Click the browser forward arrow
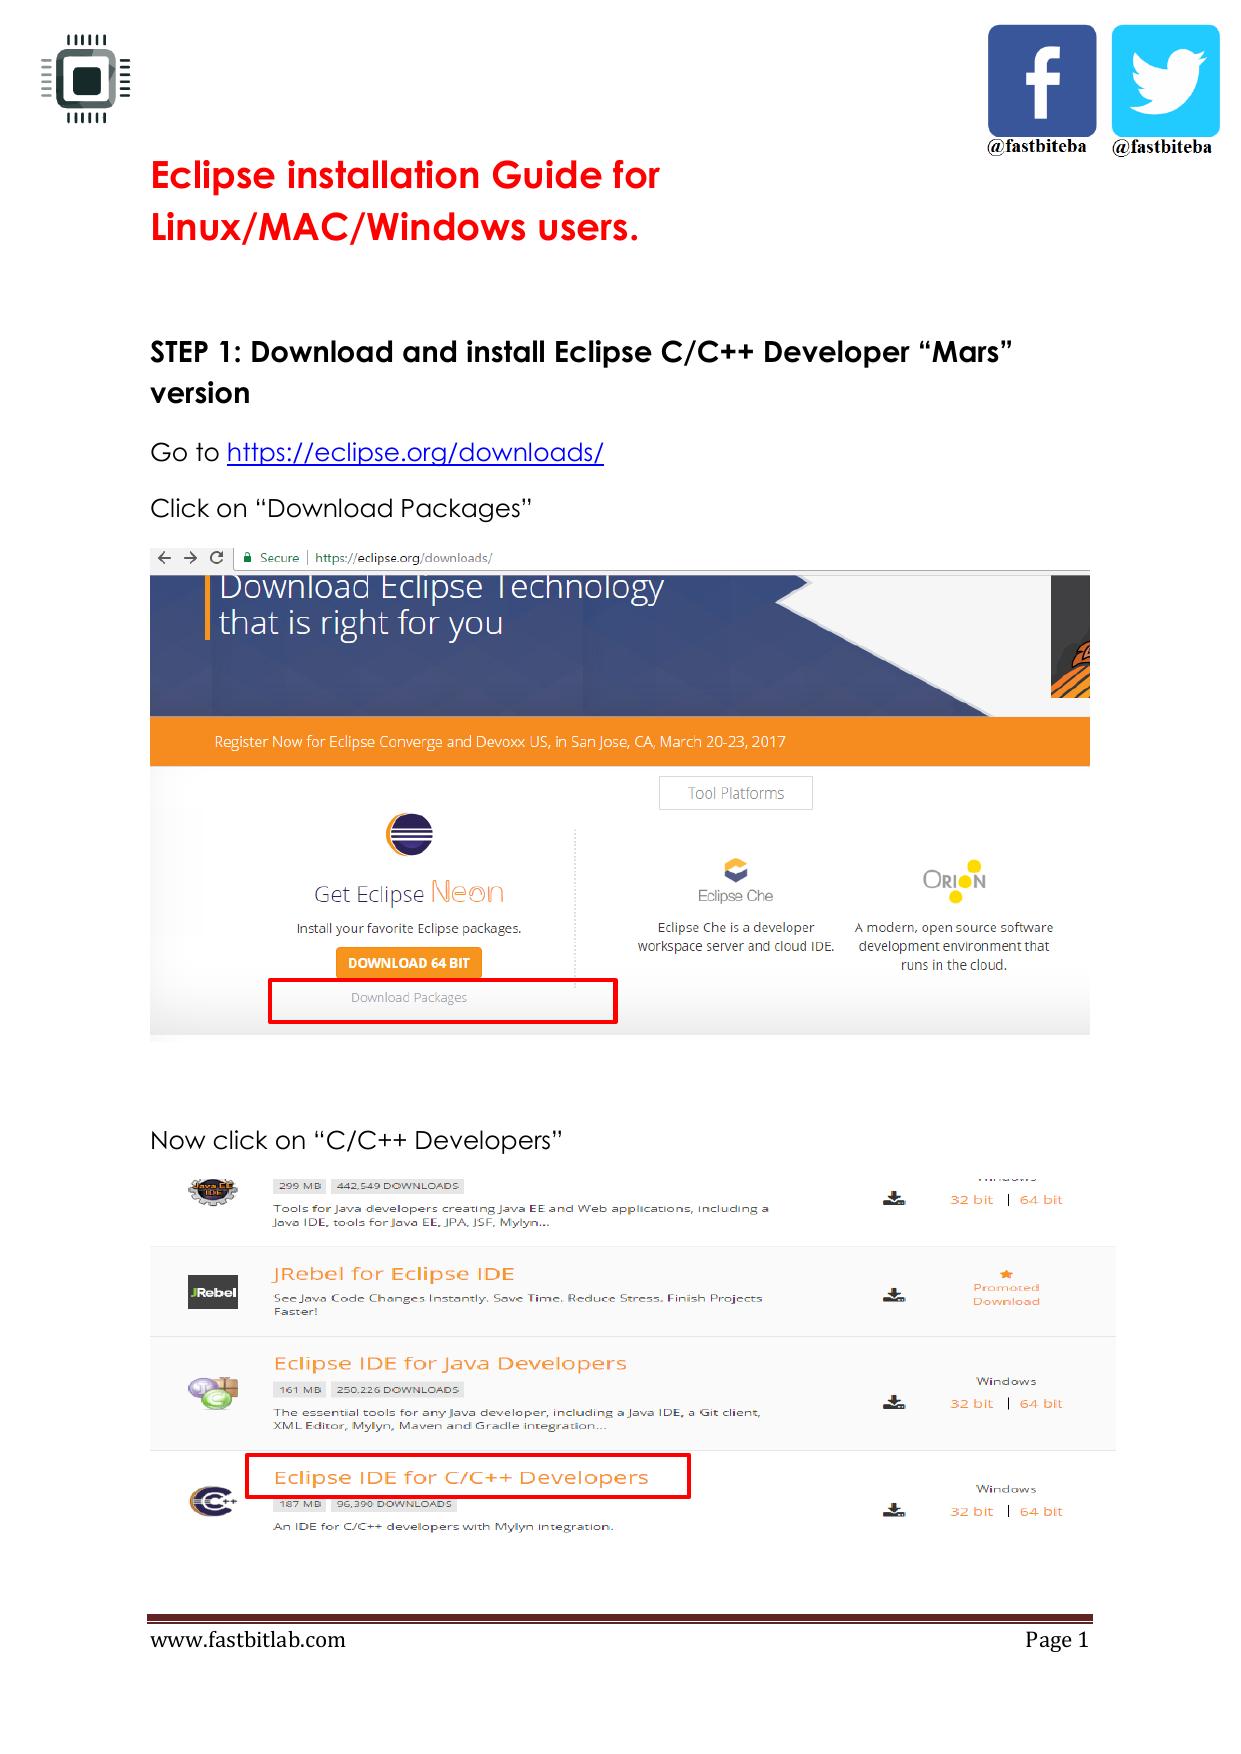The image size is (1241, 1754). click(190, 558)
